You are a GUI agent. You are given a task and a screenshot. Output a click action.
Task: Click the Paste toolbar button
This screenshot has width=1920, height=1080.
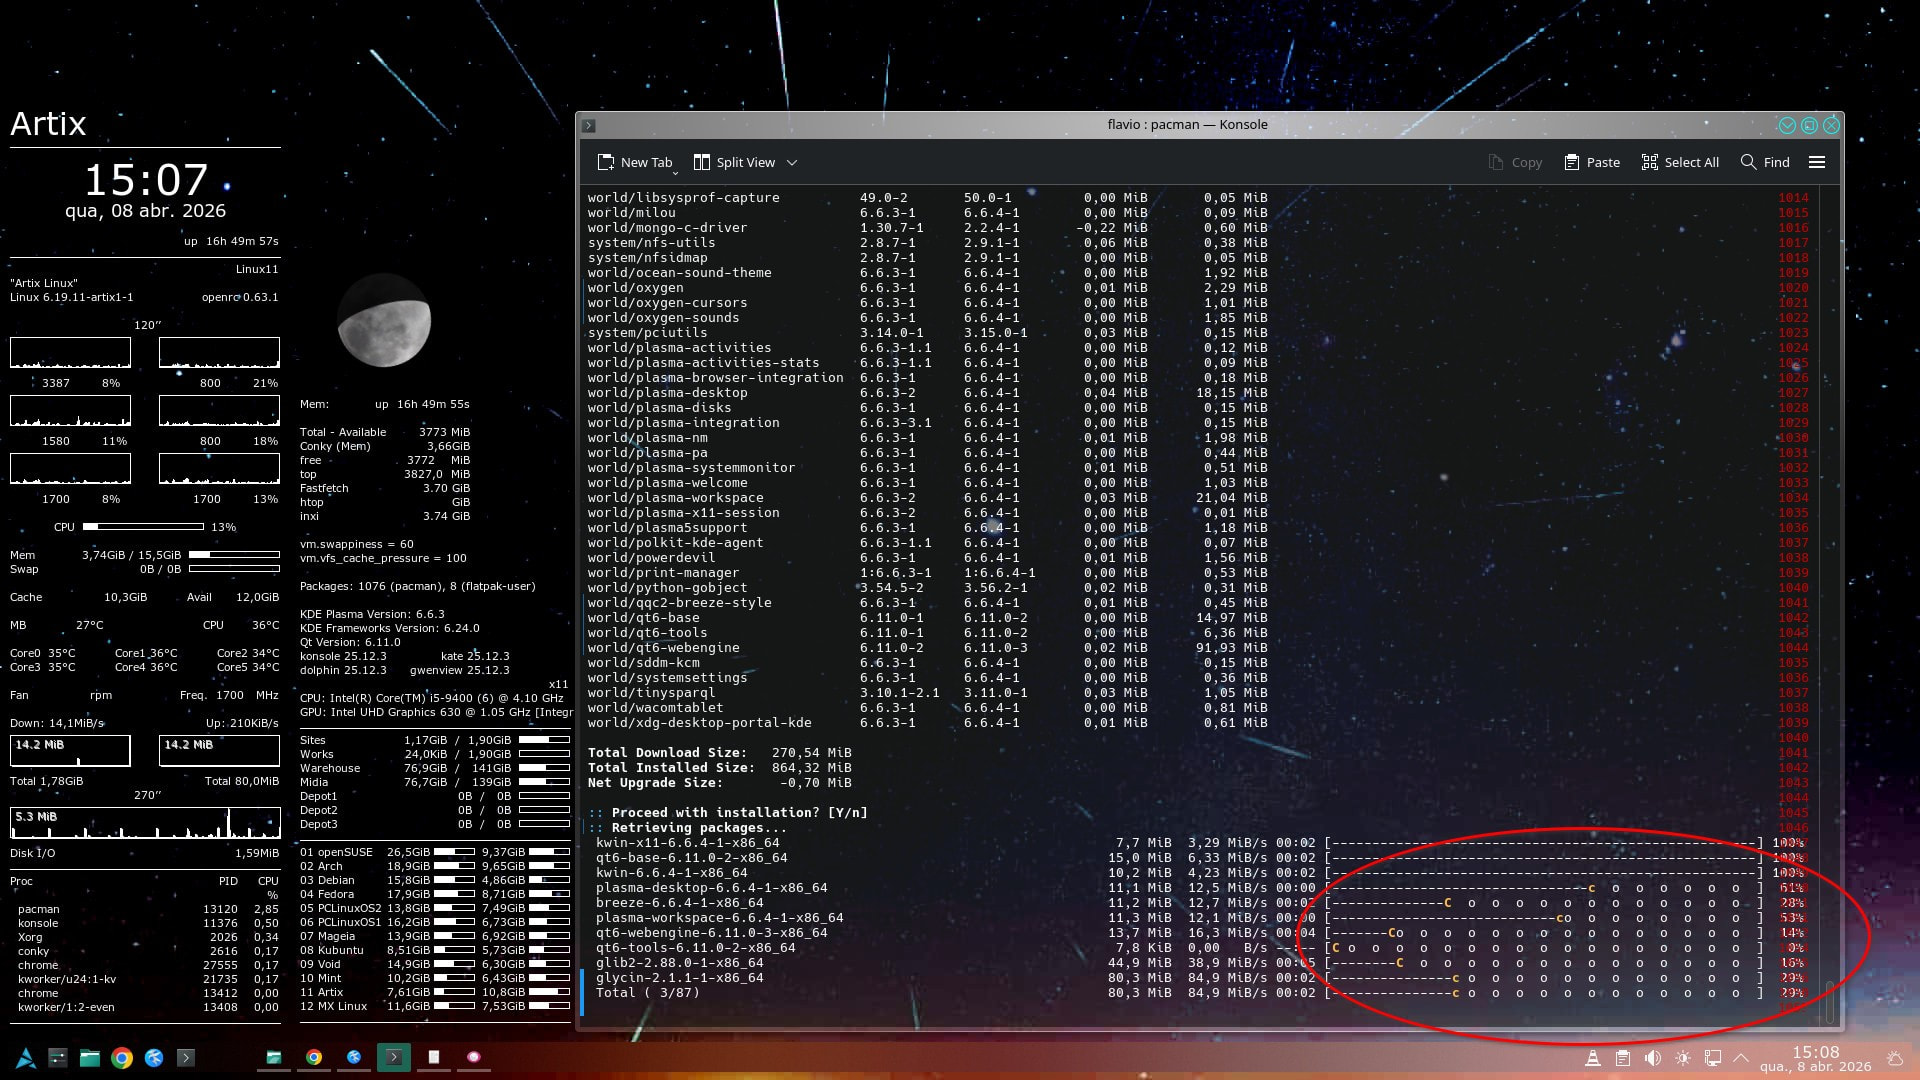coord(1592,162)
